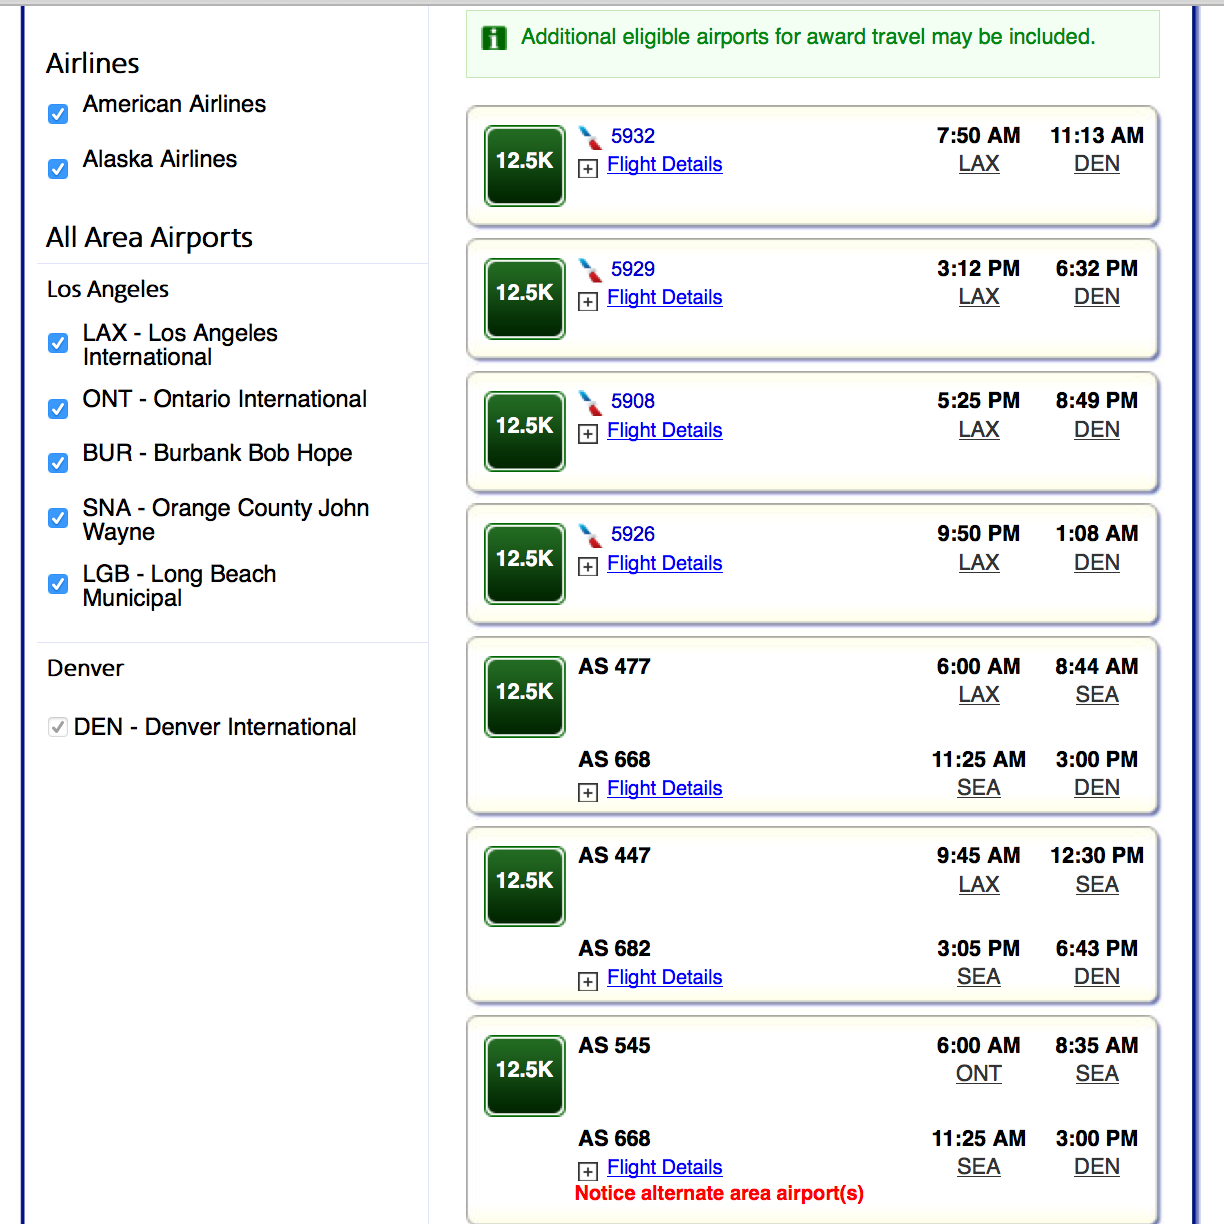Toggle LAX - Los Angeles International checkbox
The width and height of the screenshot is (1224, 1224).
point(58,343)
